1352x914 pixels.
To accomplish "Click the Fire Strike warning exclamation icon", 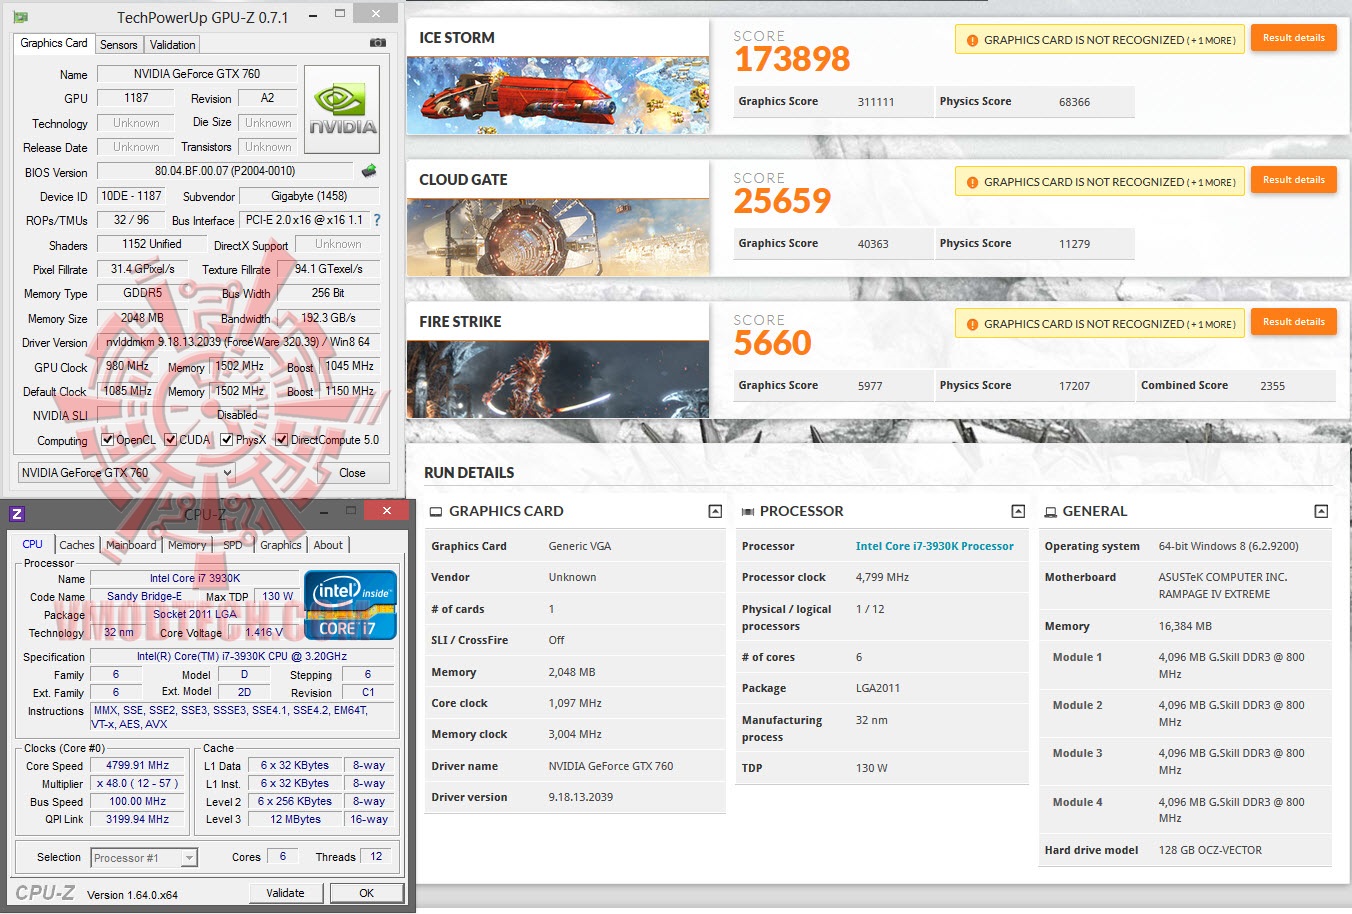I will [x=972, y=324].
